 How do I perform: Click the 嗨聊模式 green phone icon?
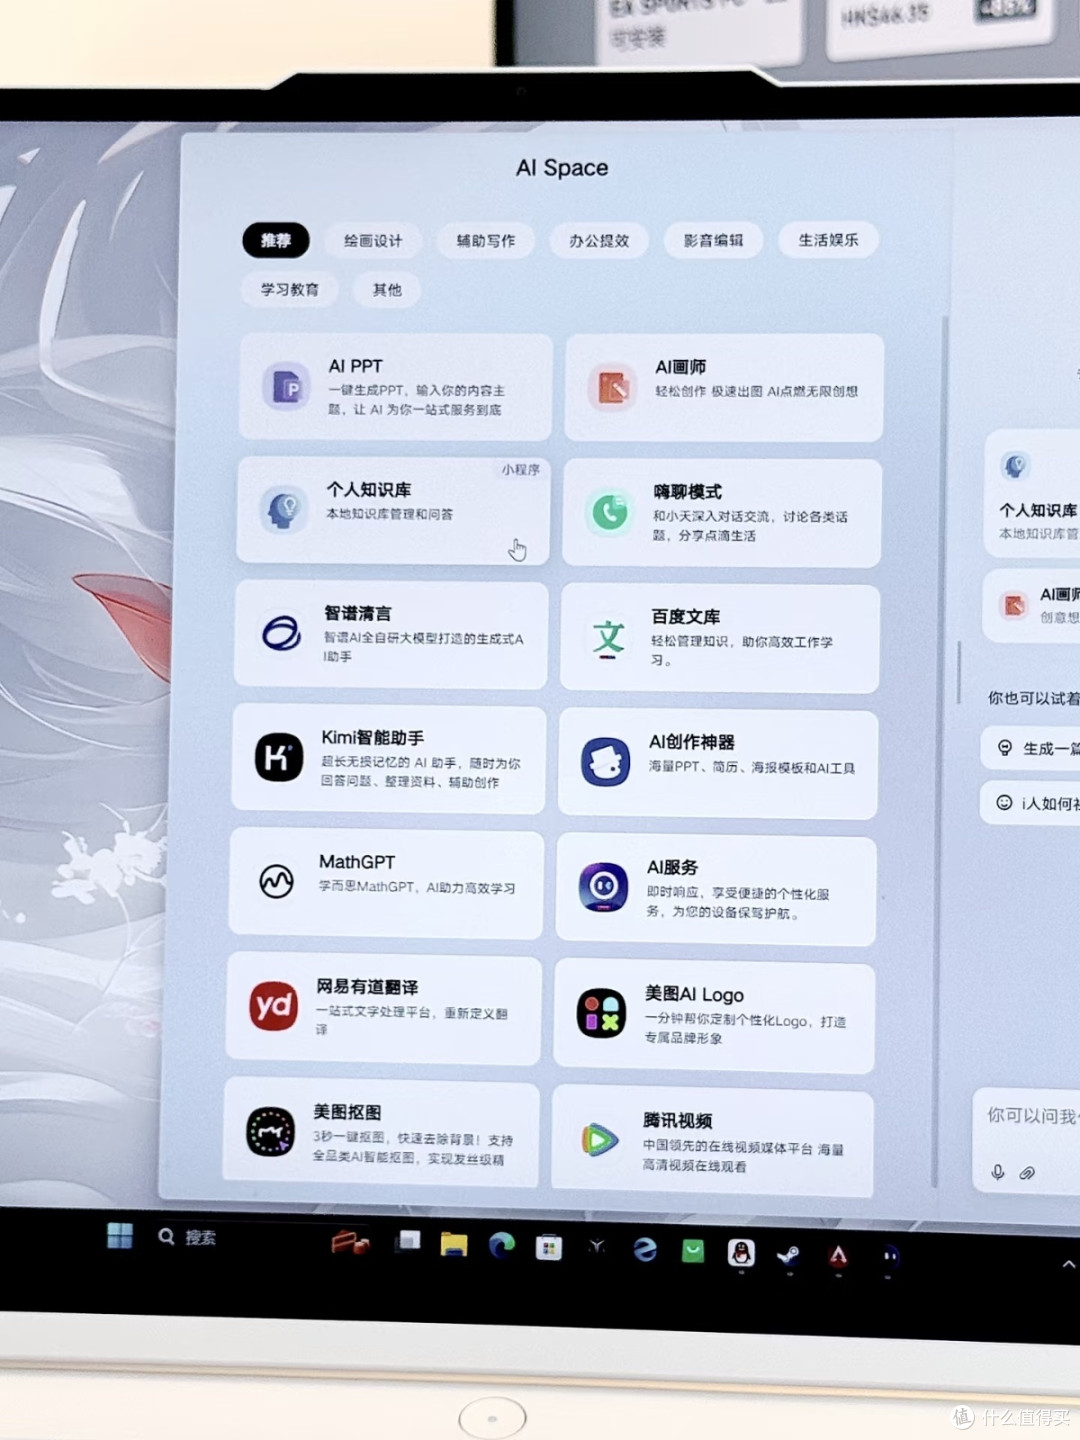pos(609,512)
